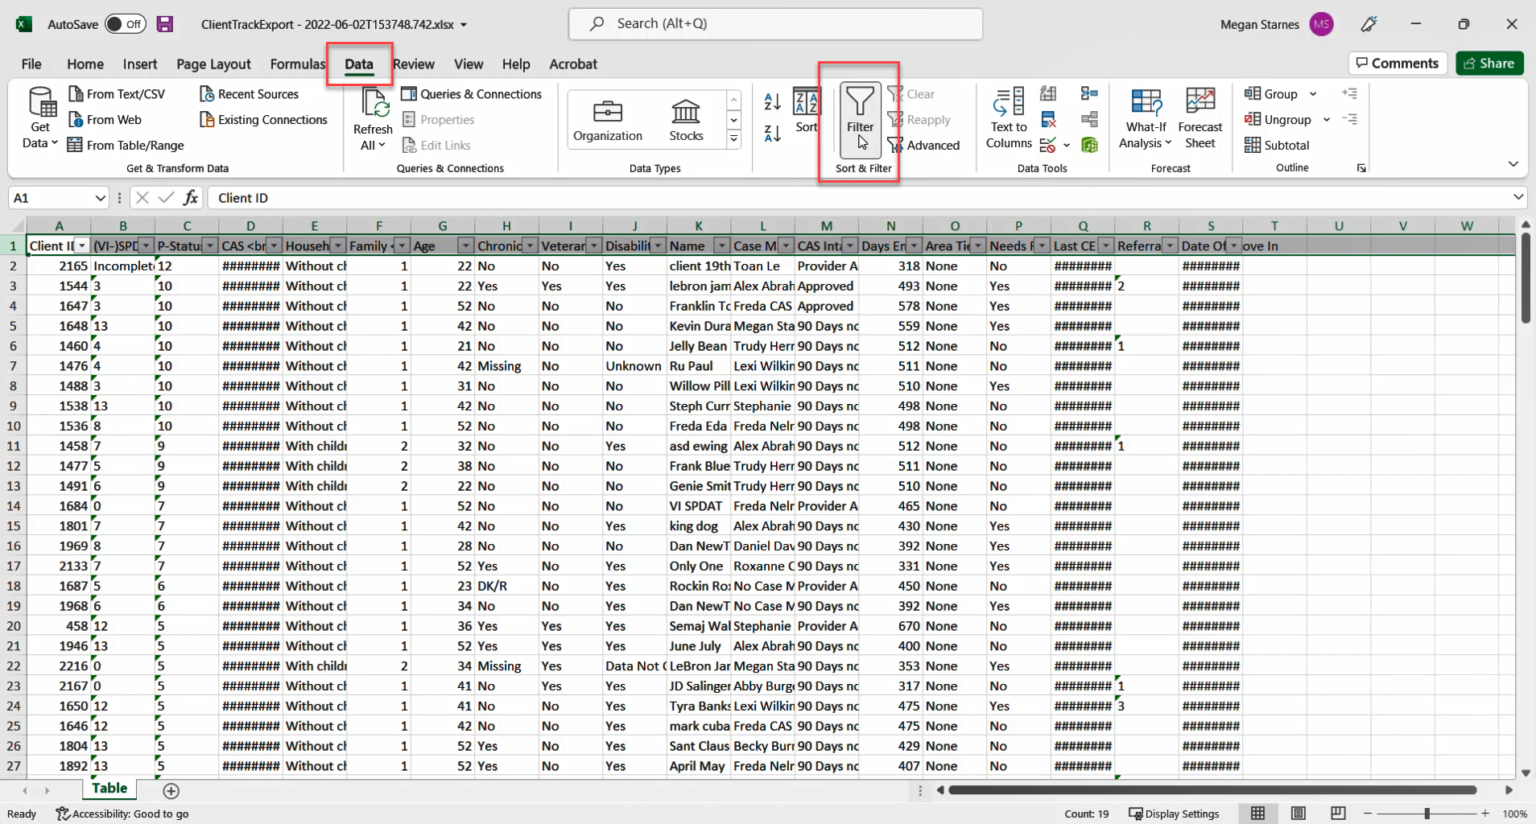Switch to the Formulas ribbon tab
1536x824 pixels.
297,63
